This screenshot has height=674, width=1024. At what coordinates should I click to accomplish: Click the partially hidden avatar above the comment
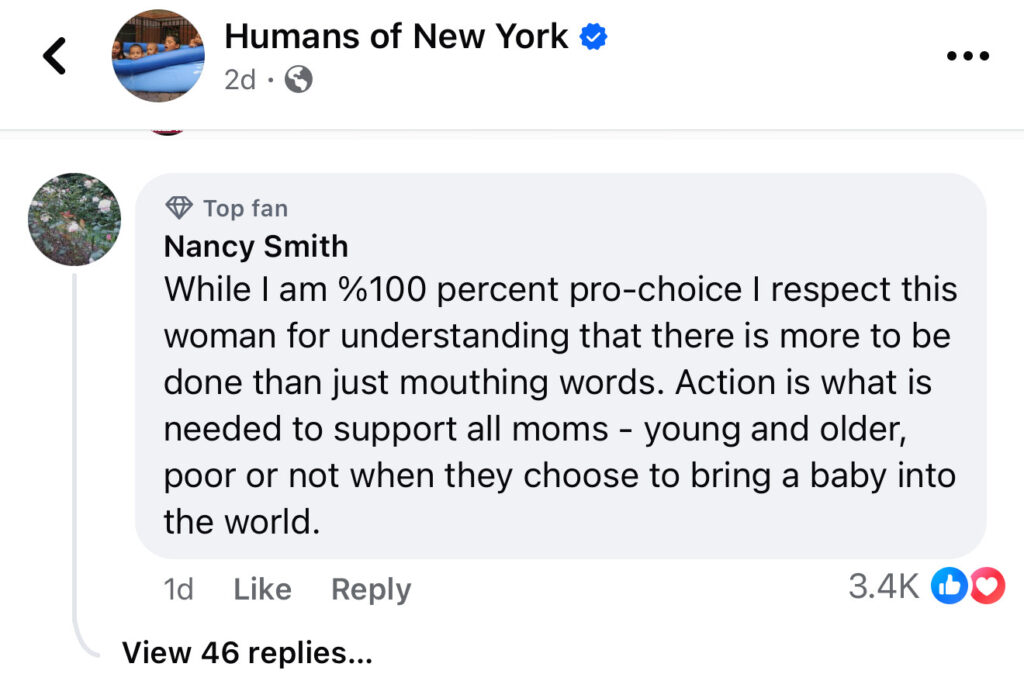[x=168, y=130]
